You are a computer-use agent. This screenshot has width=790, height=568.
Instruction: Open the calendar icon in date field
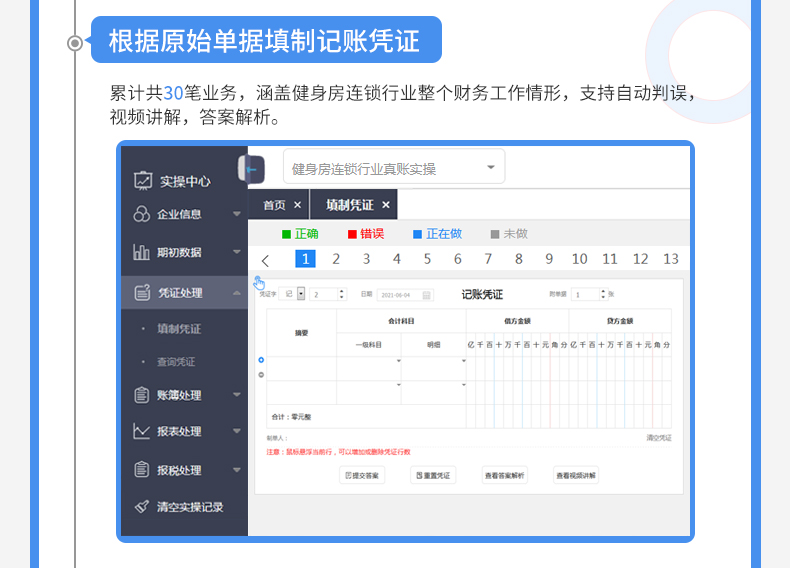[x=426, y=295]
